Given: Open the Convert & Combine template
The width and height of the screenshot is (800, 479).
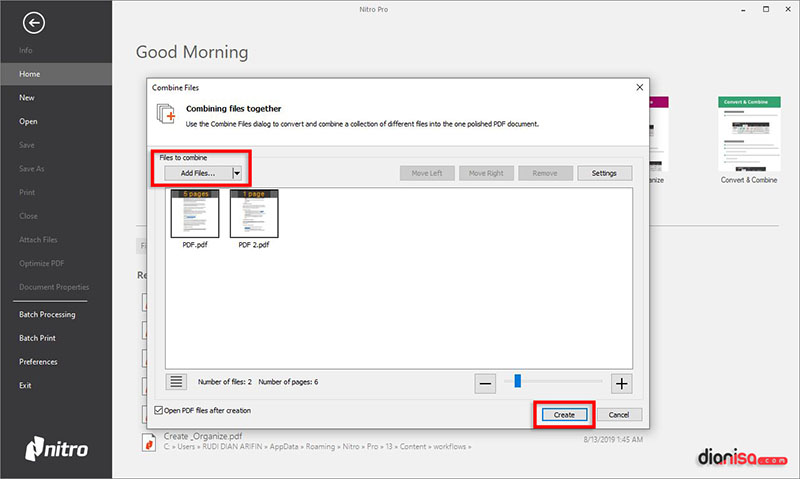Looking at the screenshot, I should [x=749, y=140].
